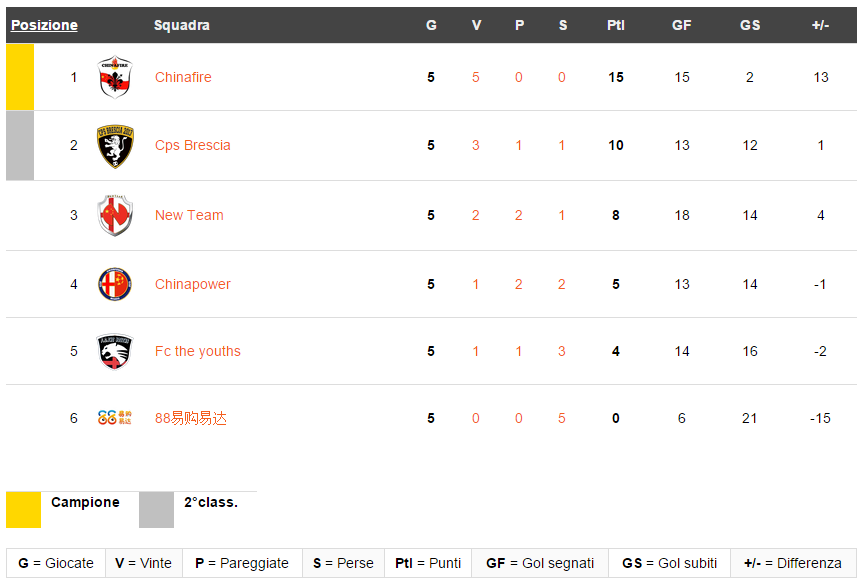
Task: Click the Ptl column header
Action: [615, 25]
